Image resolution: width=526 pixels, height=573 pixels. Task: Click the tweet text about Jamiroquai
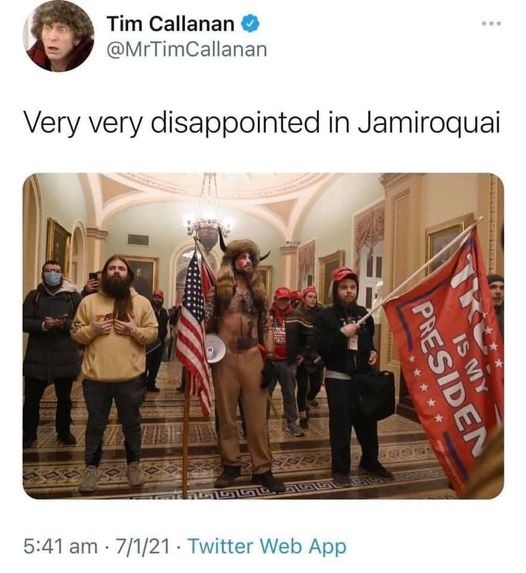[262, 124]
